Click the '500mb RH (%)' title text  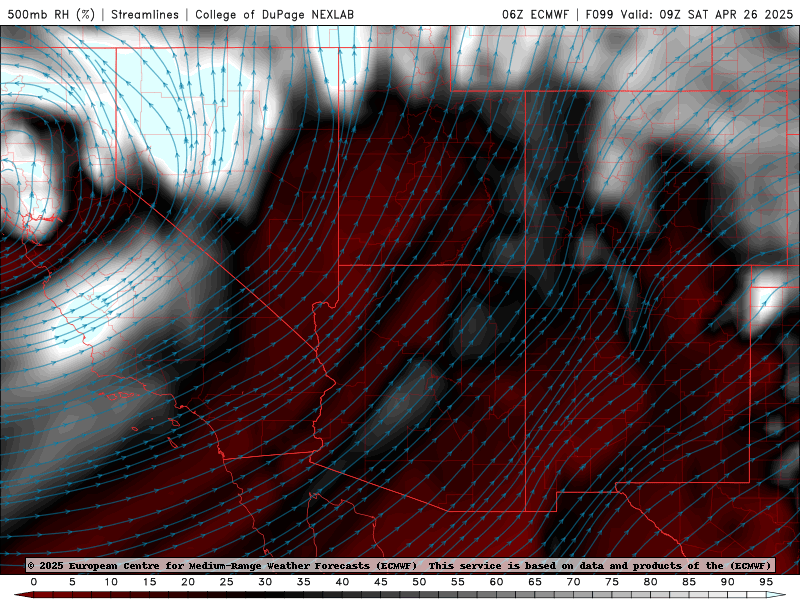pos(51,14)
